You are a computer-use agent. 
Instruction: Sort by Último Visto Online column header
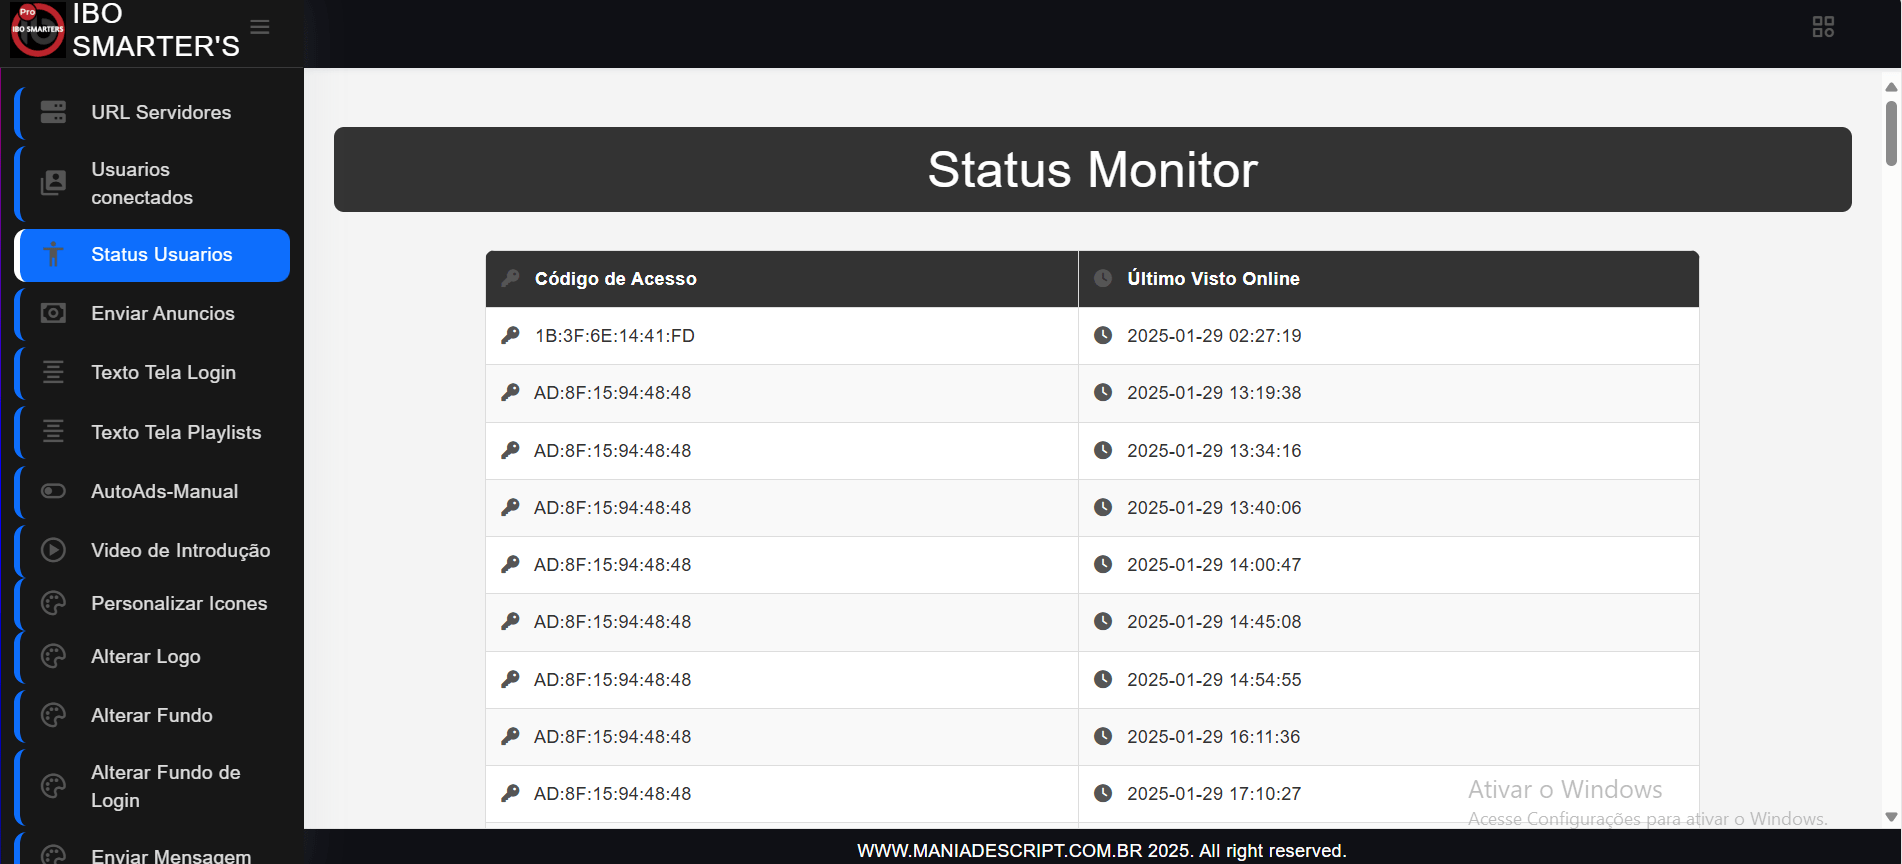coord(1212,279)
